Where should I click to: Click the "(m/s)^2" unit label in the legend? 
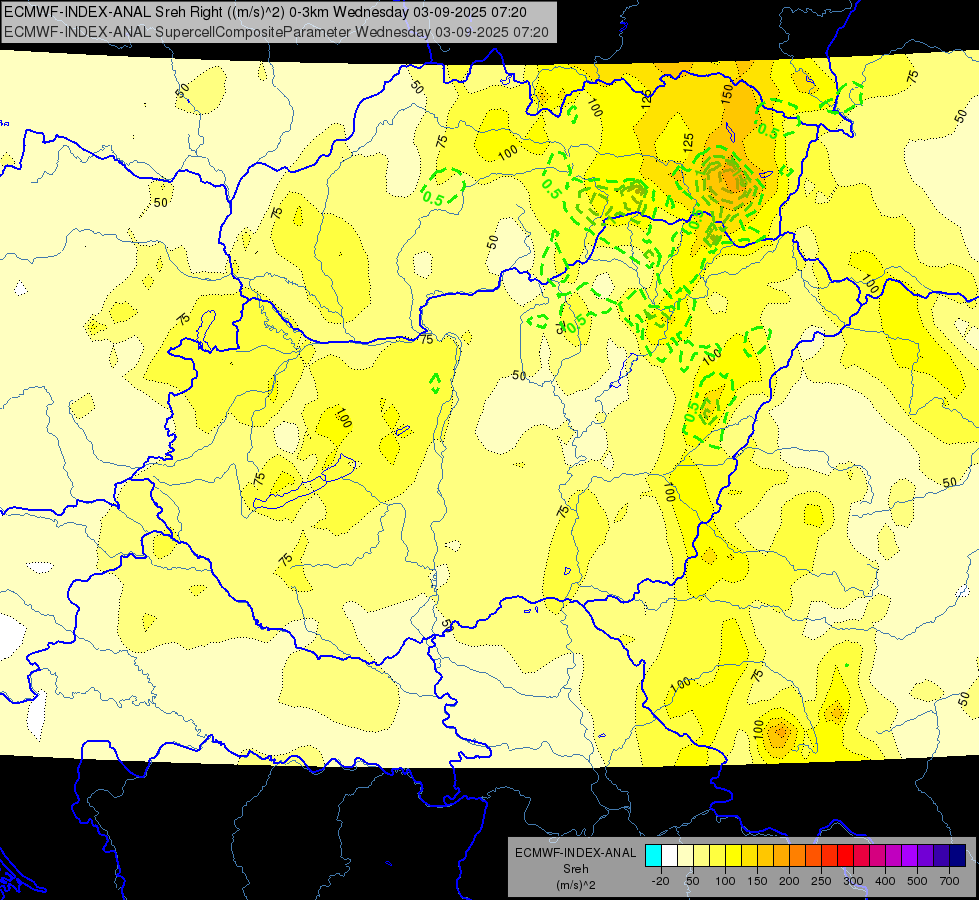[576, 885]
